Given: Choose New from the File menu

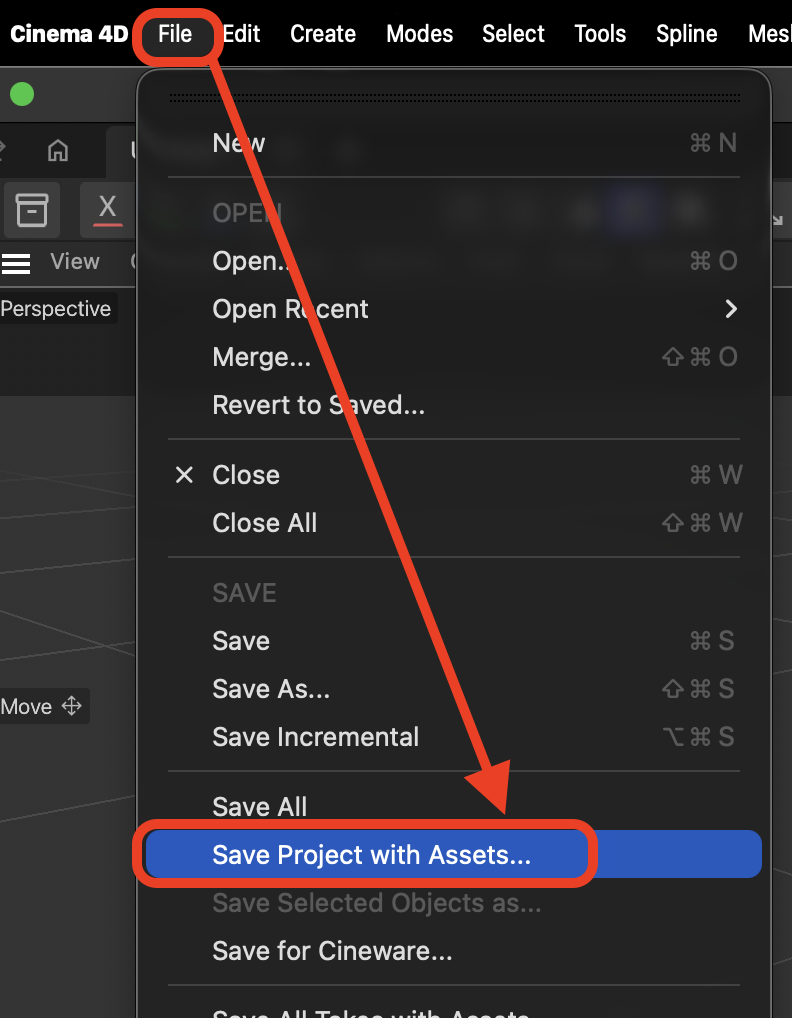Looking at the screenshot, I should pos(454,143).
